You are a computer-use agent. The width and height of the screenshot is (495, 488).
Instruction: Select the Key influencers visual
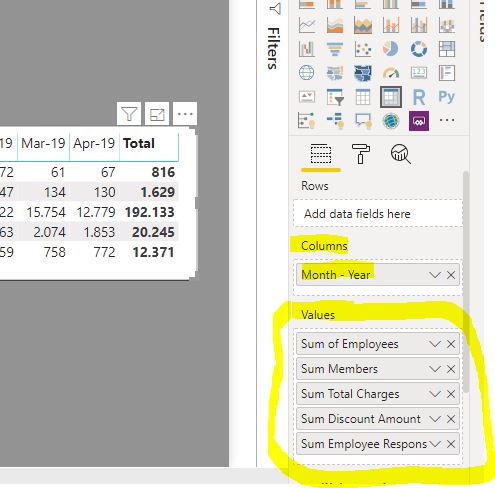pyautogui.click(x=307, y=120)
